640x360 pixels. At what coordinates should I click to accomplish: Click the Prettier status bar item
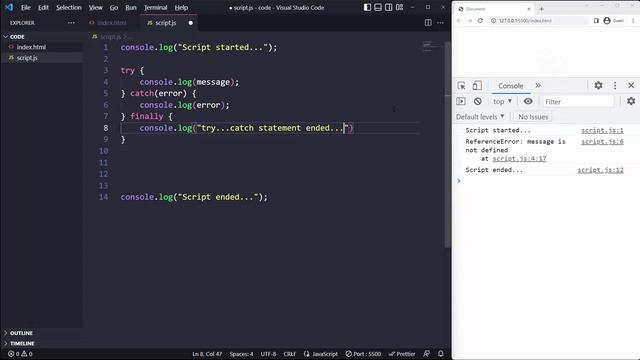click(402, 354)
